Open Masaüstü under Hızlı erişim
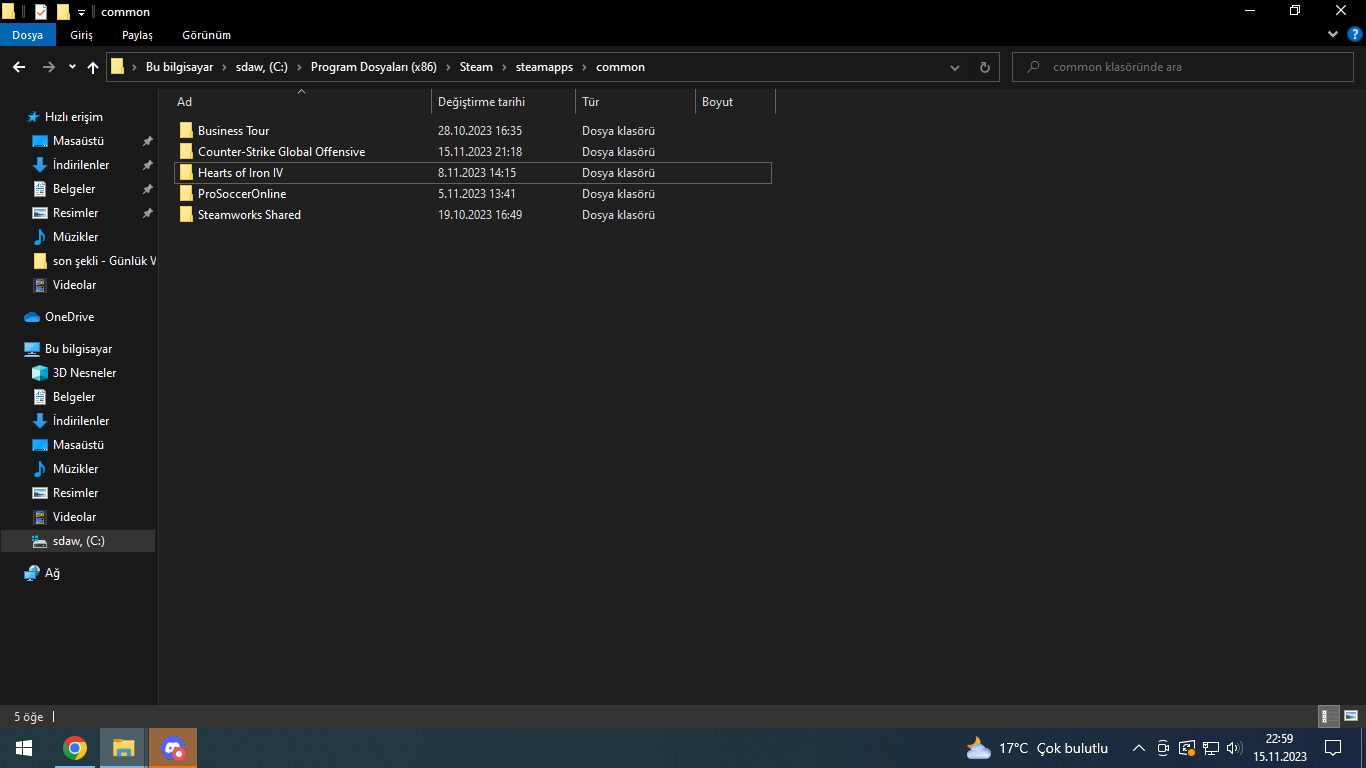The width and height of the screenshot is (1366, 768). point(78,141)
